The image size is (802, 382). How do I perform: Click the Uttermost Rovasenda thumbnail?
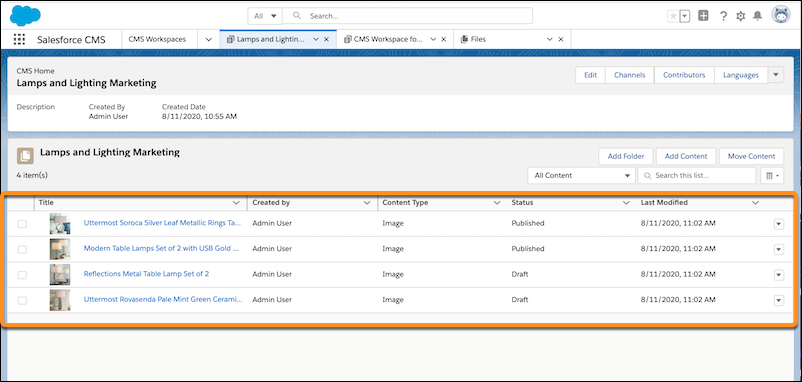(x=60, y=301)
